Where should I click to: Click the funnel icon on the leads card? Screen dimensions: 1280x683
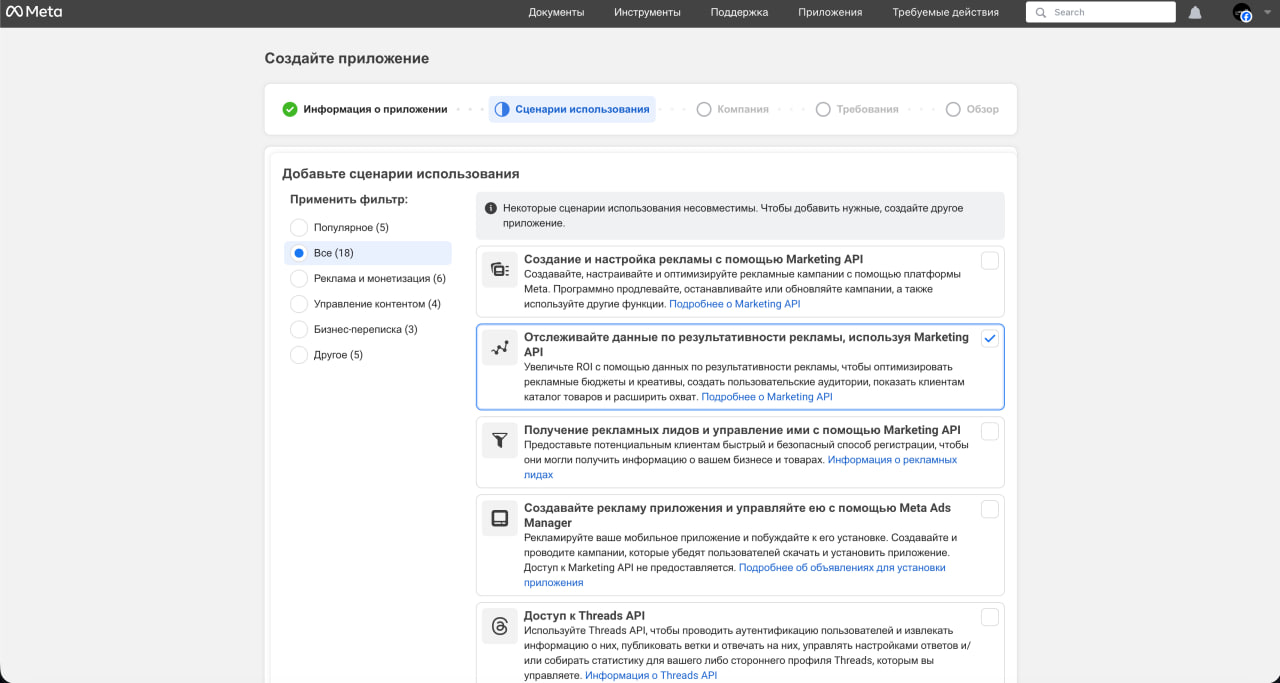tap(499, 438)
